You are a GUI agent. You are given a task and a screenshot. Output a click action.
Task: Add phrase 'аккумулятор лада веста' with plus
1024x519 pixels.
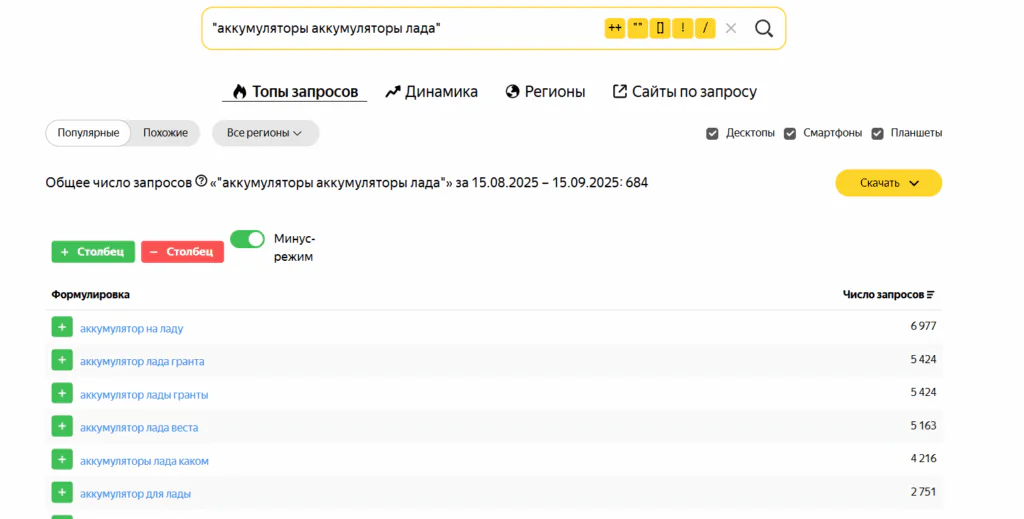coord(62,426)
